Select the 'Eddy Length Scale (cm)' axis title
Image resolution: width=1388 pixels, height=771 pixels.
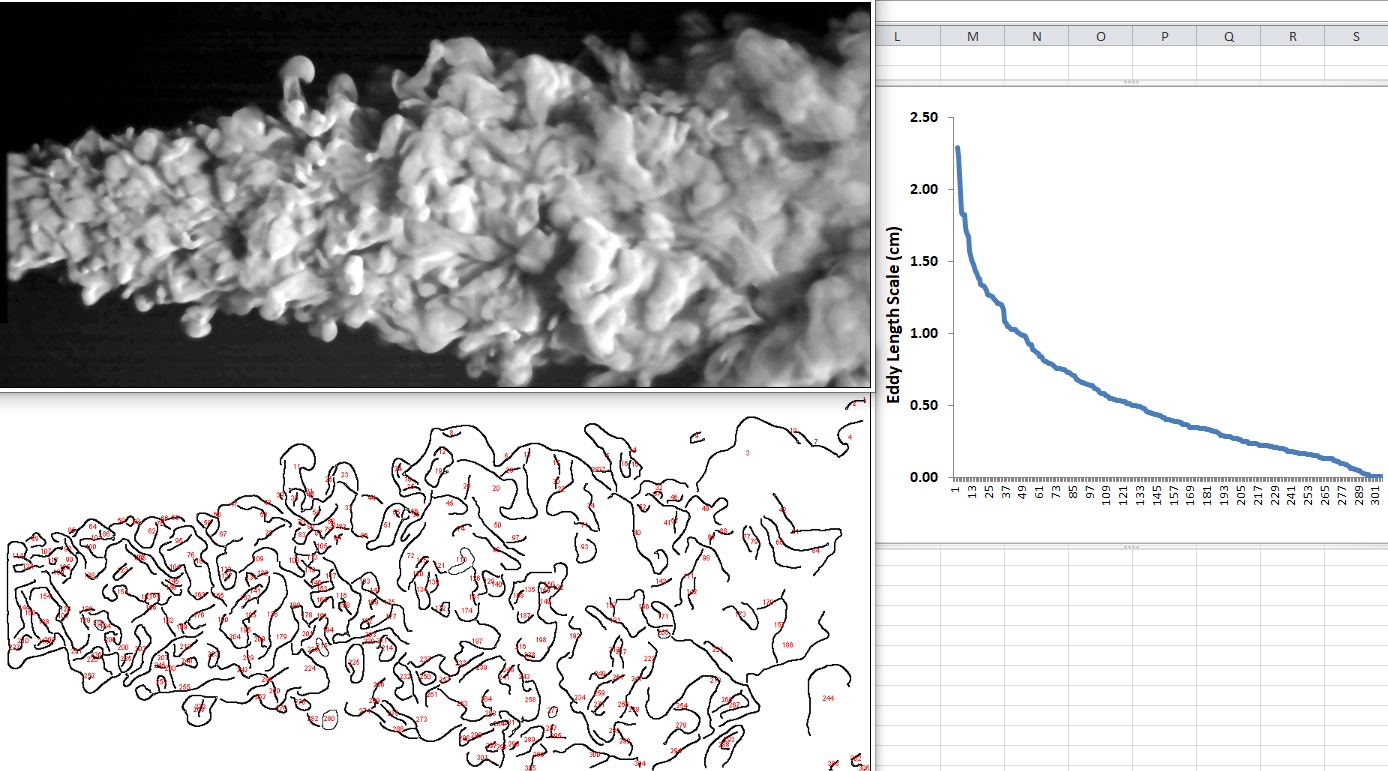(x=893, y=298)
